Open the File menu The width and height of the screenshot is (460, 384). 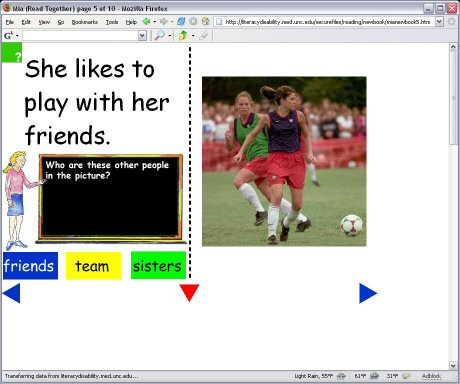10,22
